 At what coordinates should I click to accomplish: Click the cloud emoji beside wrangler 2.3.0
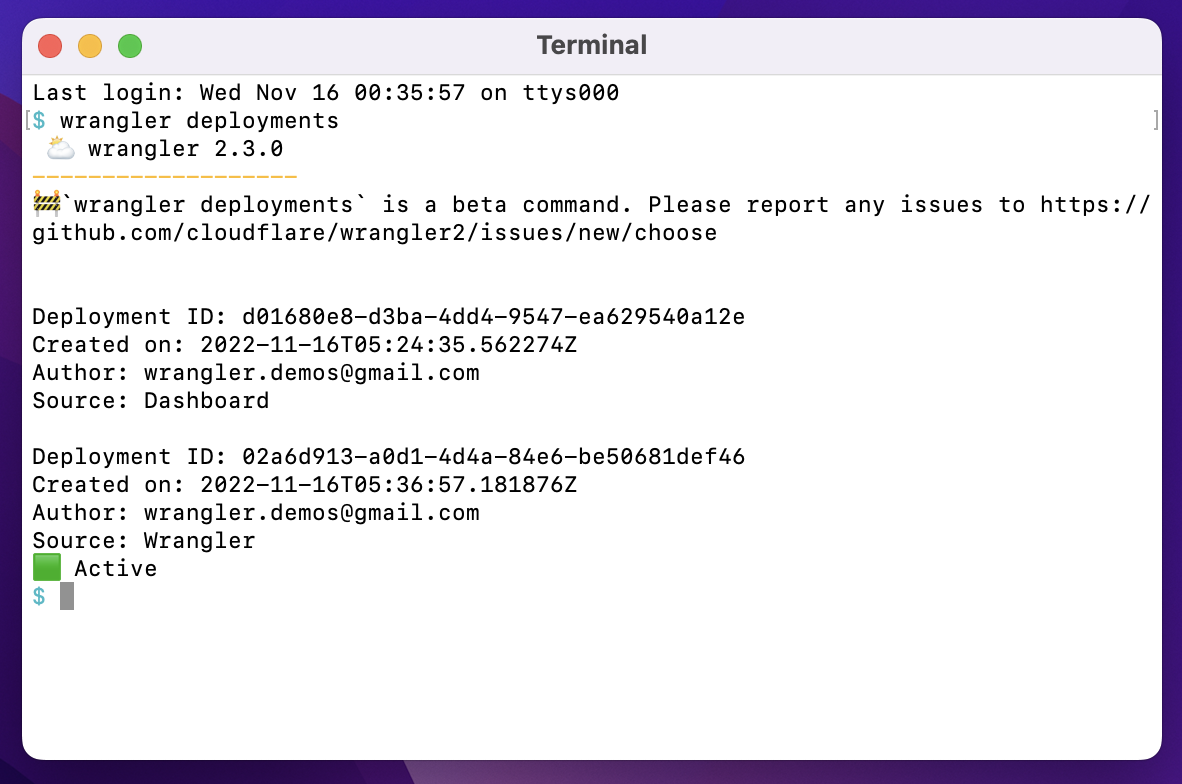[60, 149]
